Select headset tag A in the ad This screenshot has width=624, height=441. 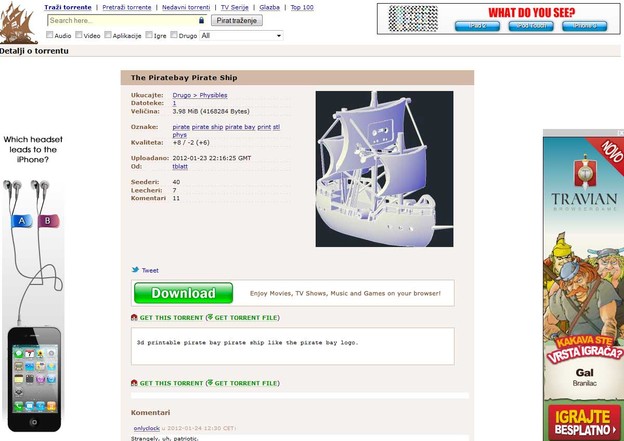coord(22,220)
